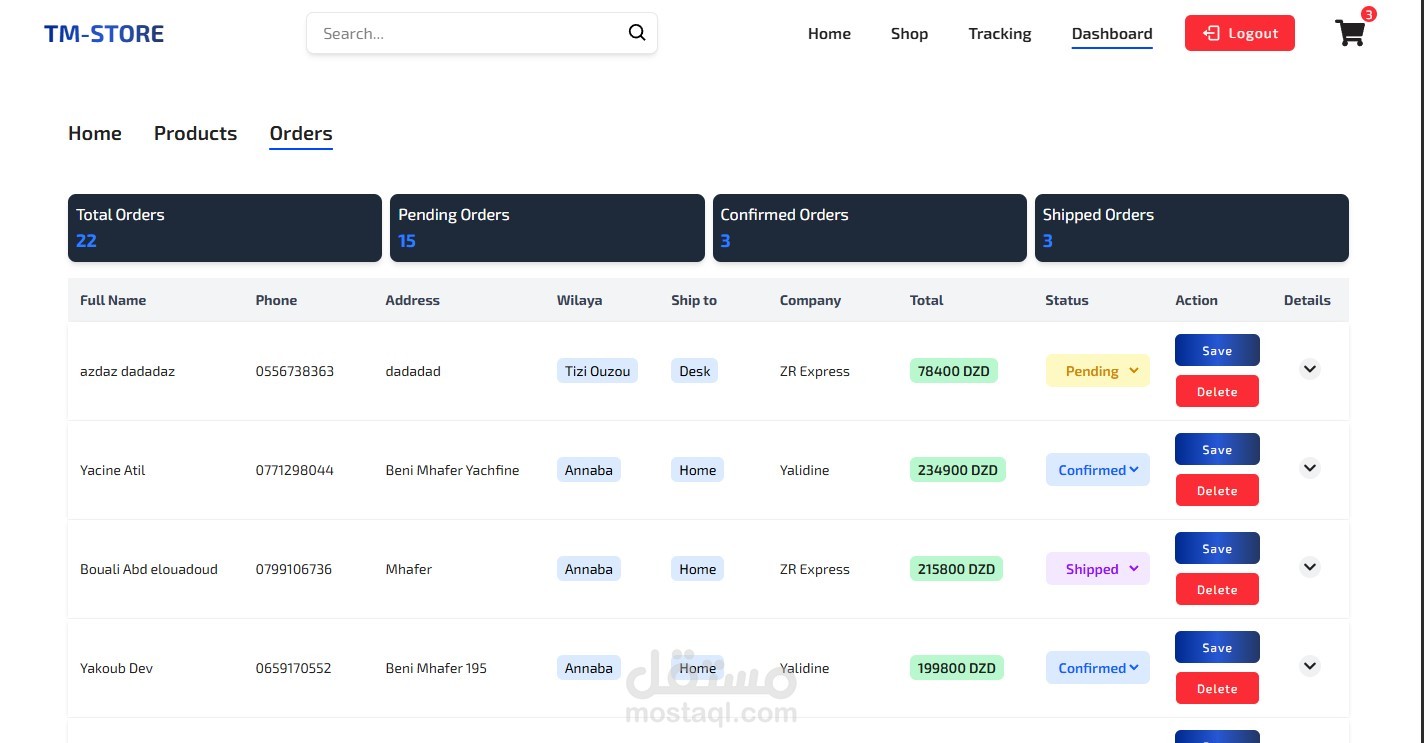1424x743 pixels.
Task: Open the Shop page
Action: coord(909,33)
